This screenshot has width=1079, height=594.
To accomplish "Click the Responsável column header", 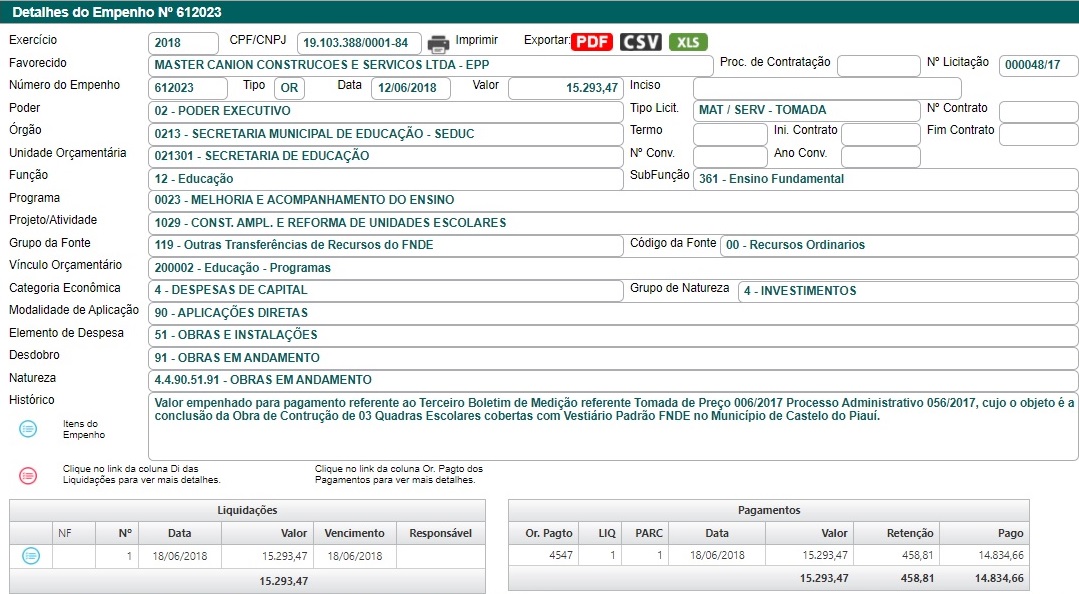I will 440,533.
